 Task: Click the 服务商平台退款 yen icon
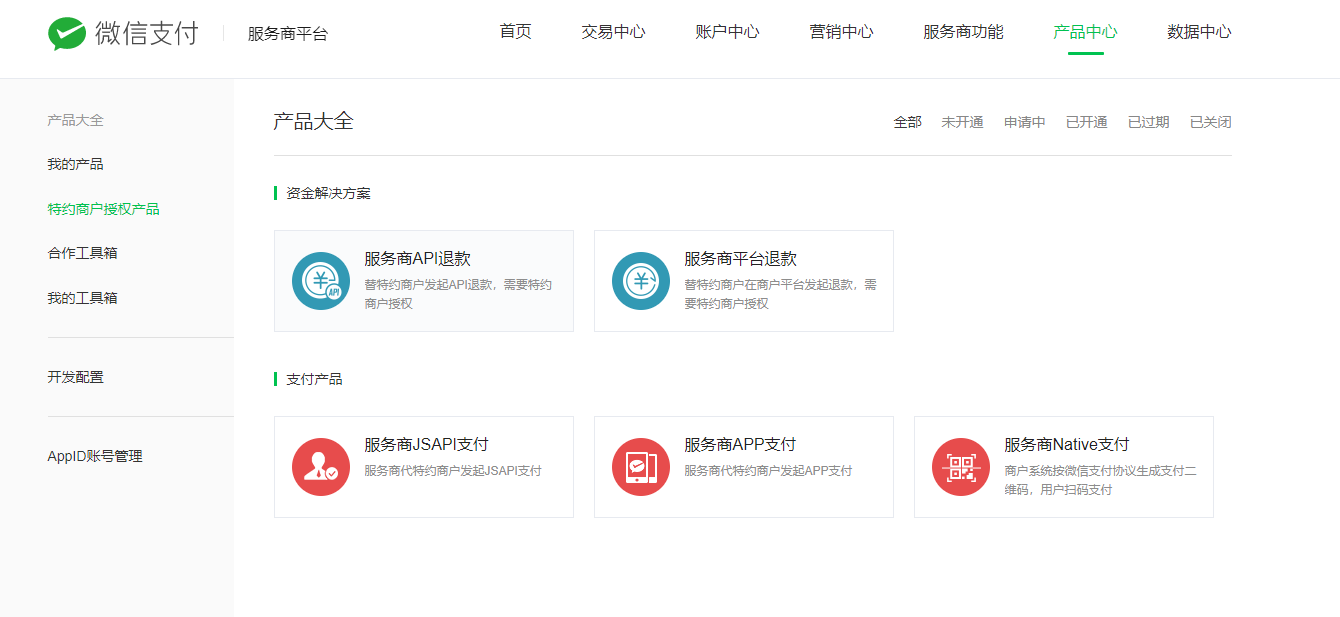point(641,281)
